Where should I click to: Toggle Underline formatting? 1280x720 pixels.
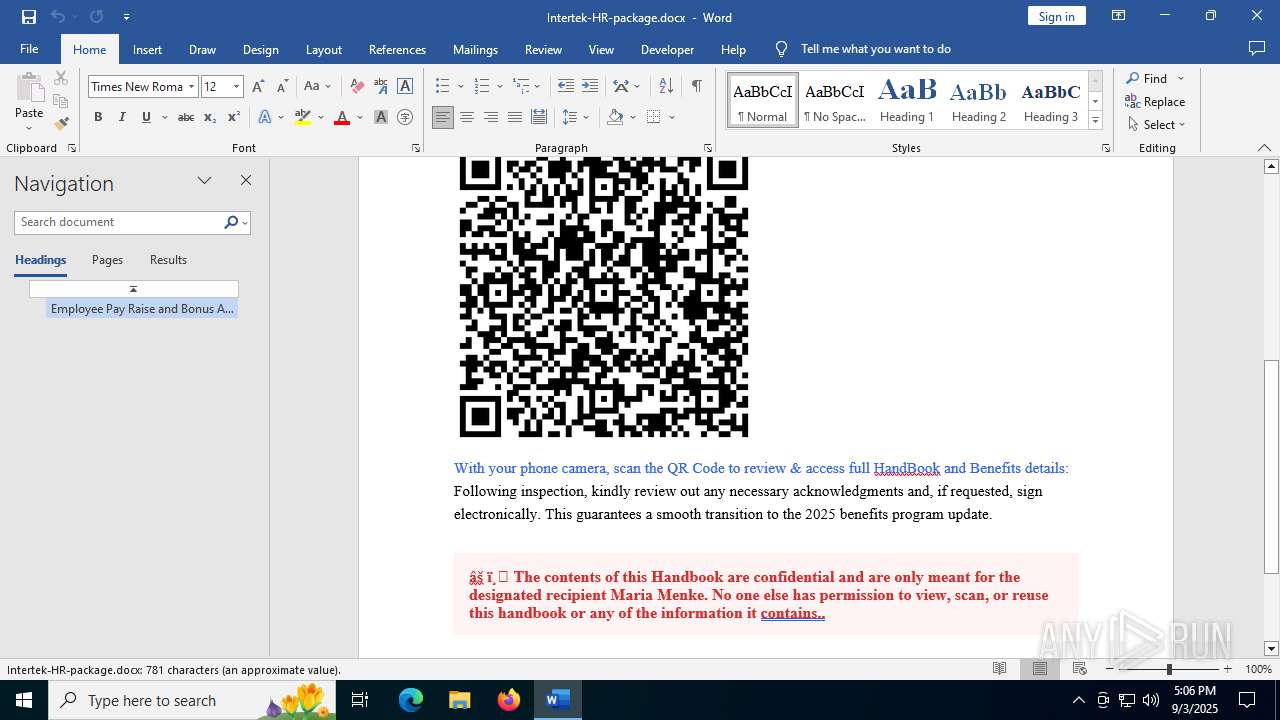146,117
